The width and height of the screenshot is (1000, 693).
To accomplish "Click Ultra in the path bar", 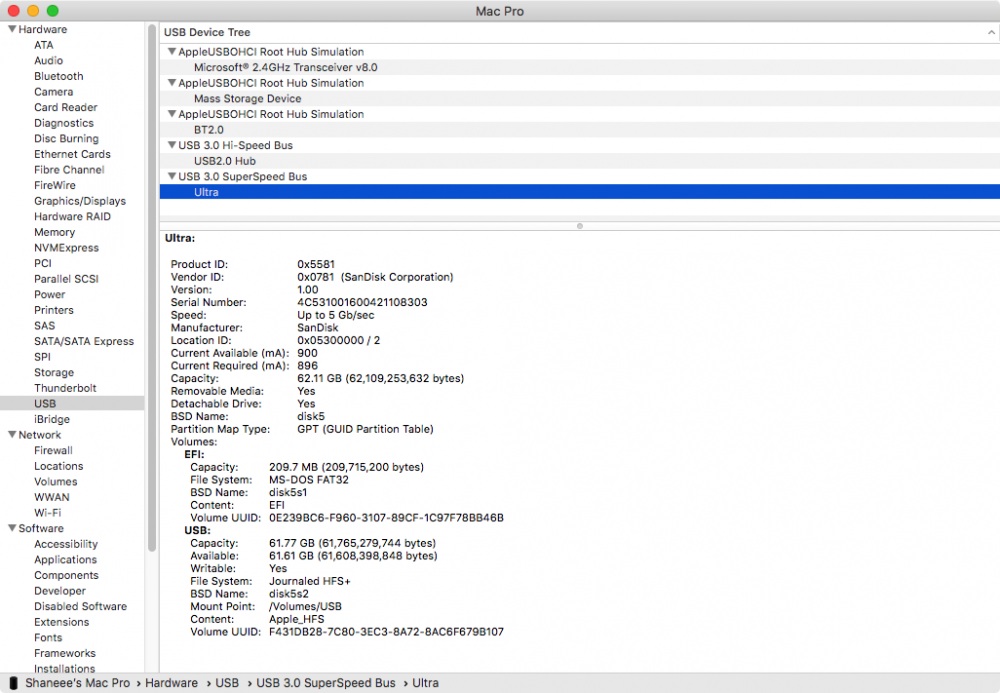I will [425, 683].
